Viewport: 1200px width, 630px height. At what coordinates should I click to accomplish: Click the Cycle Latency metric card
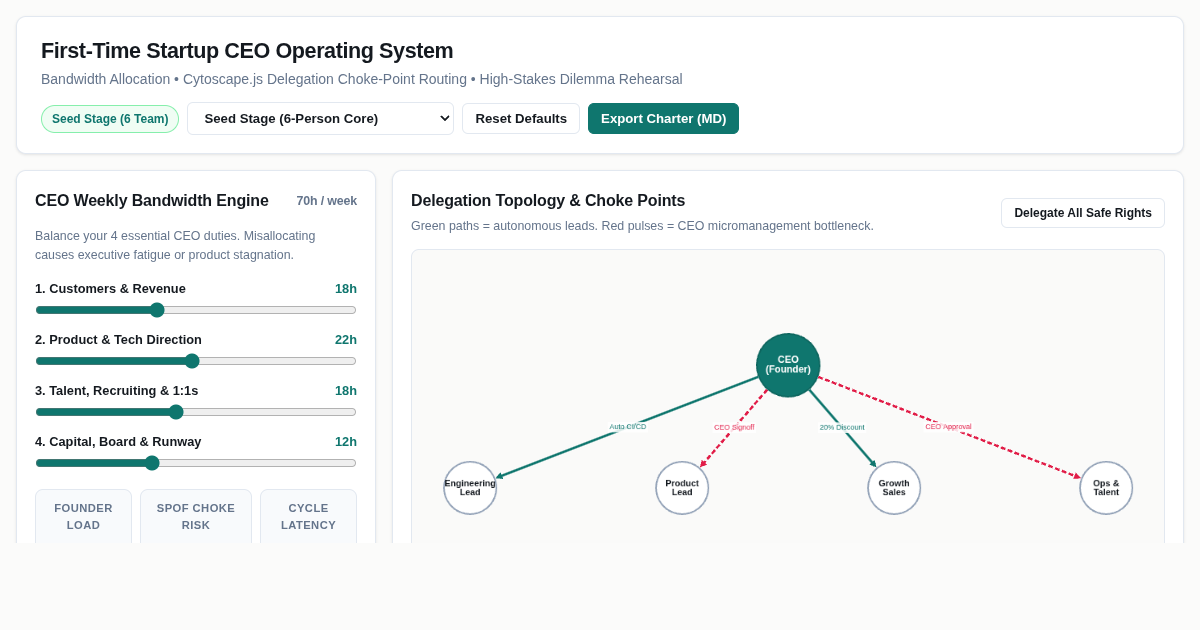[x=308, y=516]
